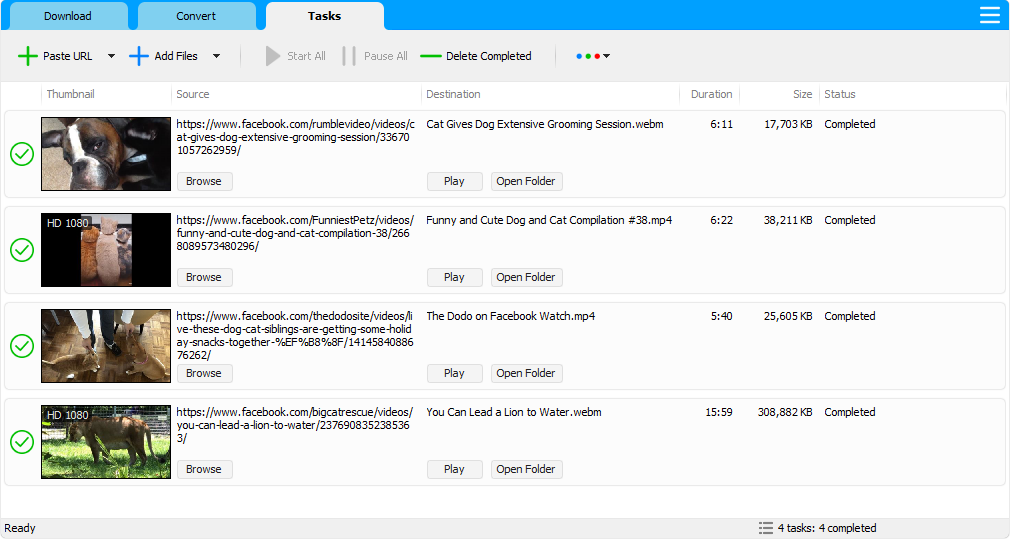Viewport: 1010px width, 539px height.
Task: Open the three colored dots dropdown
Action: tap(593, 56)
